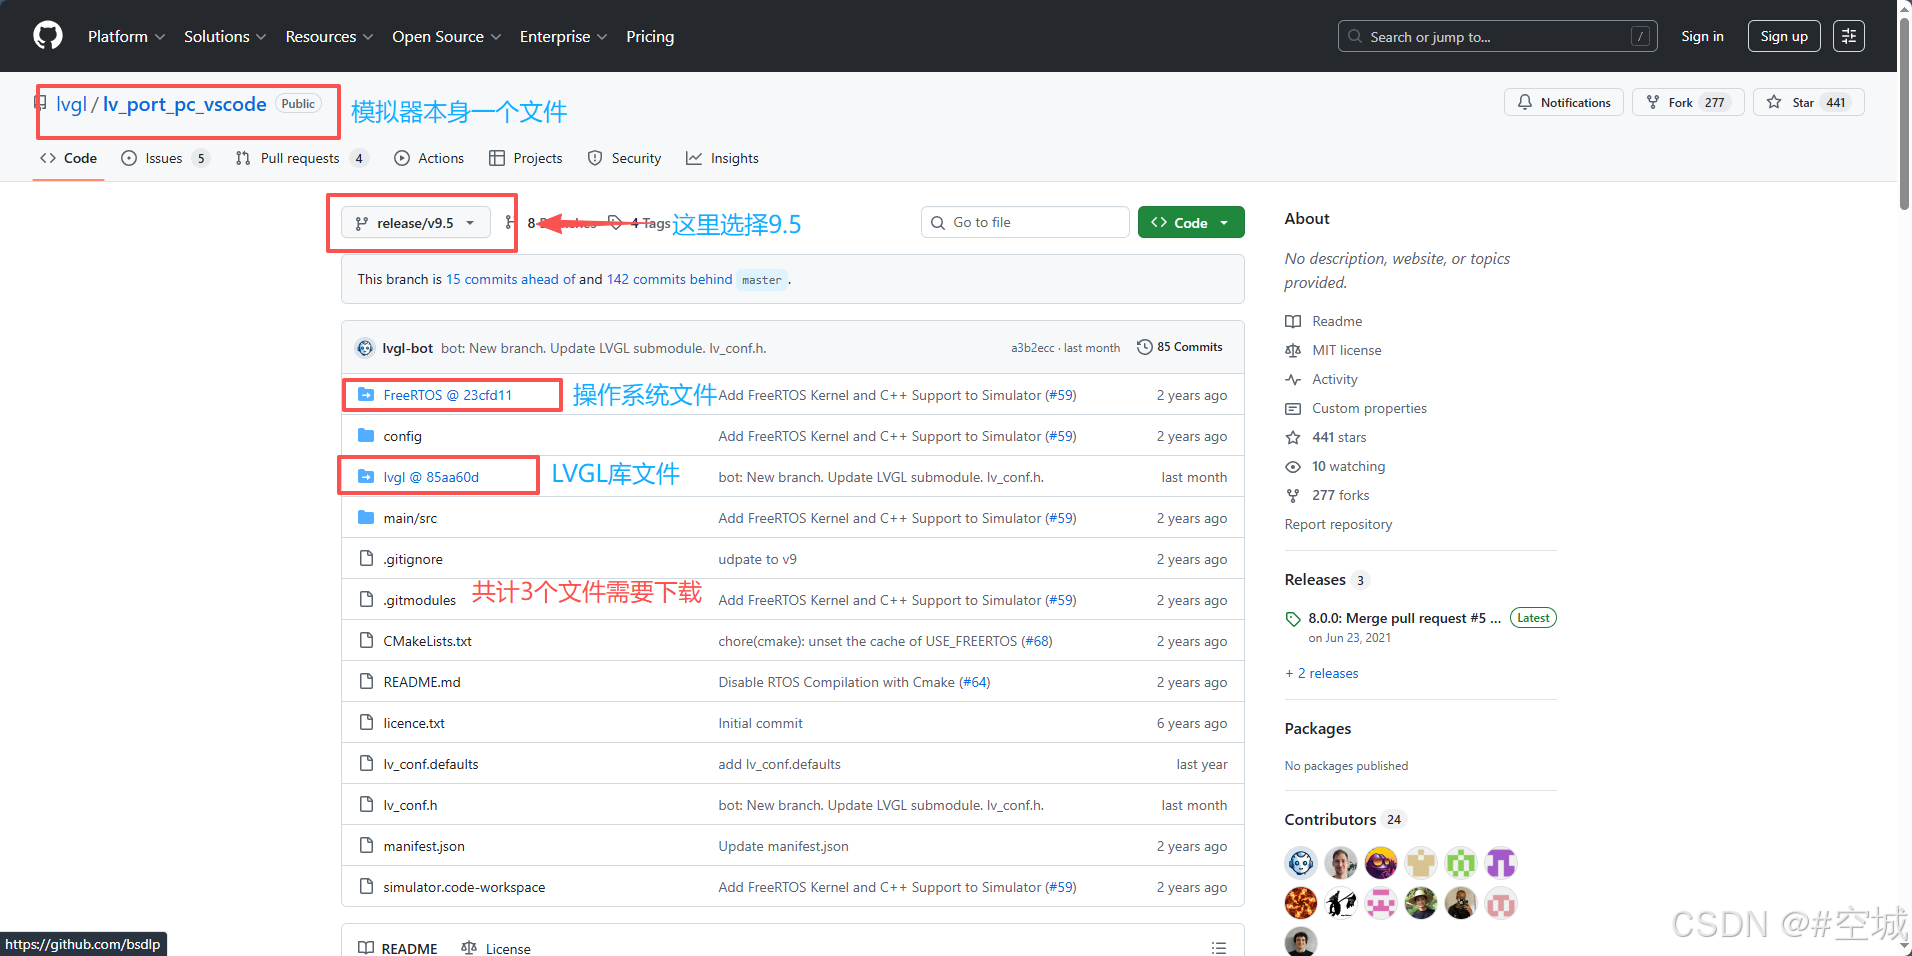Viewport: 1912px width, 956px height.
Task: Open the config folder
Action: coord(402,436)
